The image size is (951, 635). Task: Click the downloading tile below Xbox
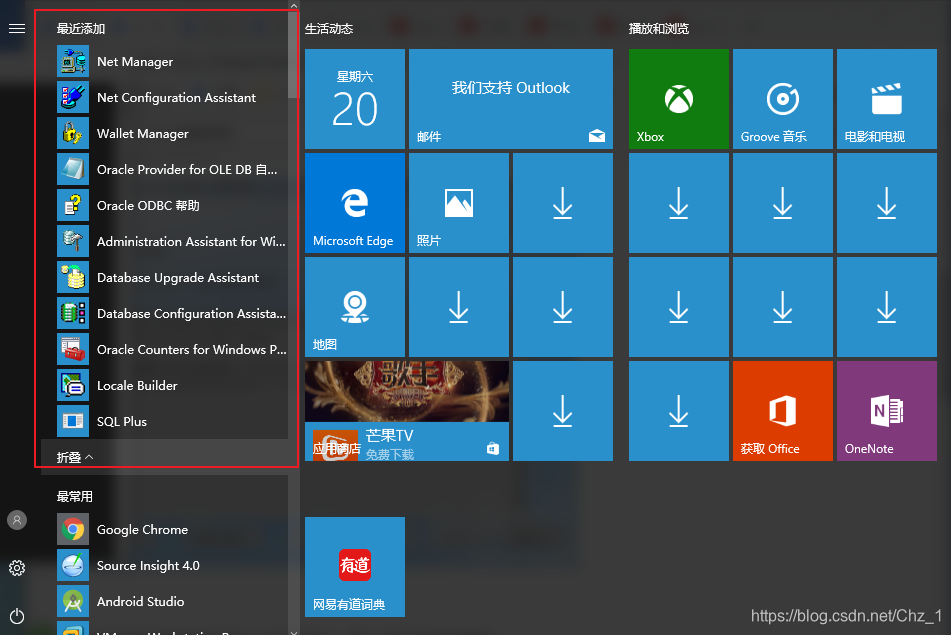[x=679, y=203]
